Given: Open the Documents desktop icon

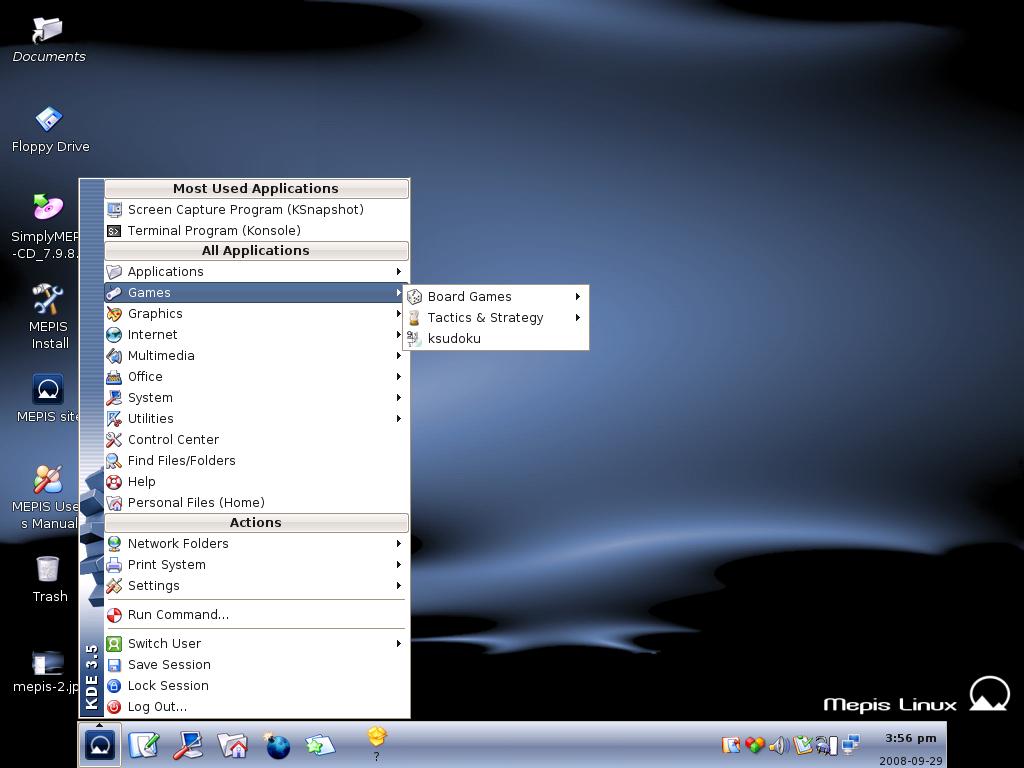Looking at the screenshot, I should tap(48, 39).
